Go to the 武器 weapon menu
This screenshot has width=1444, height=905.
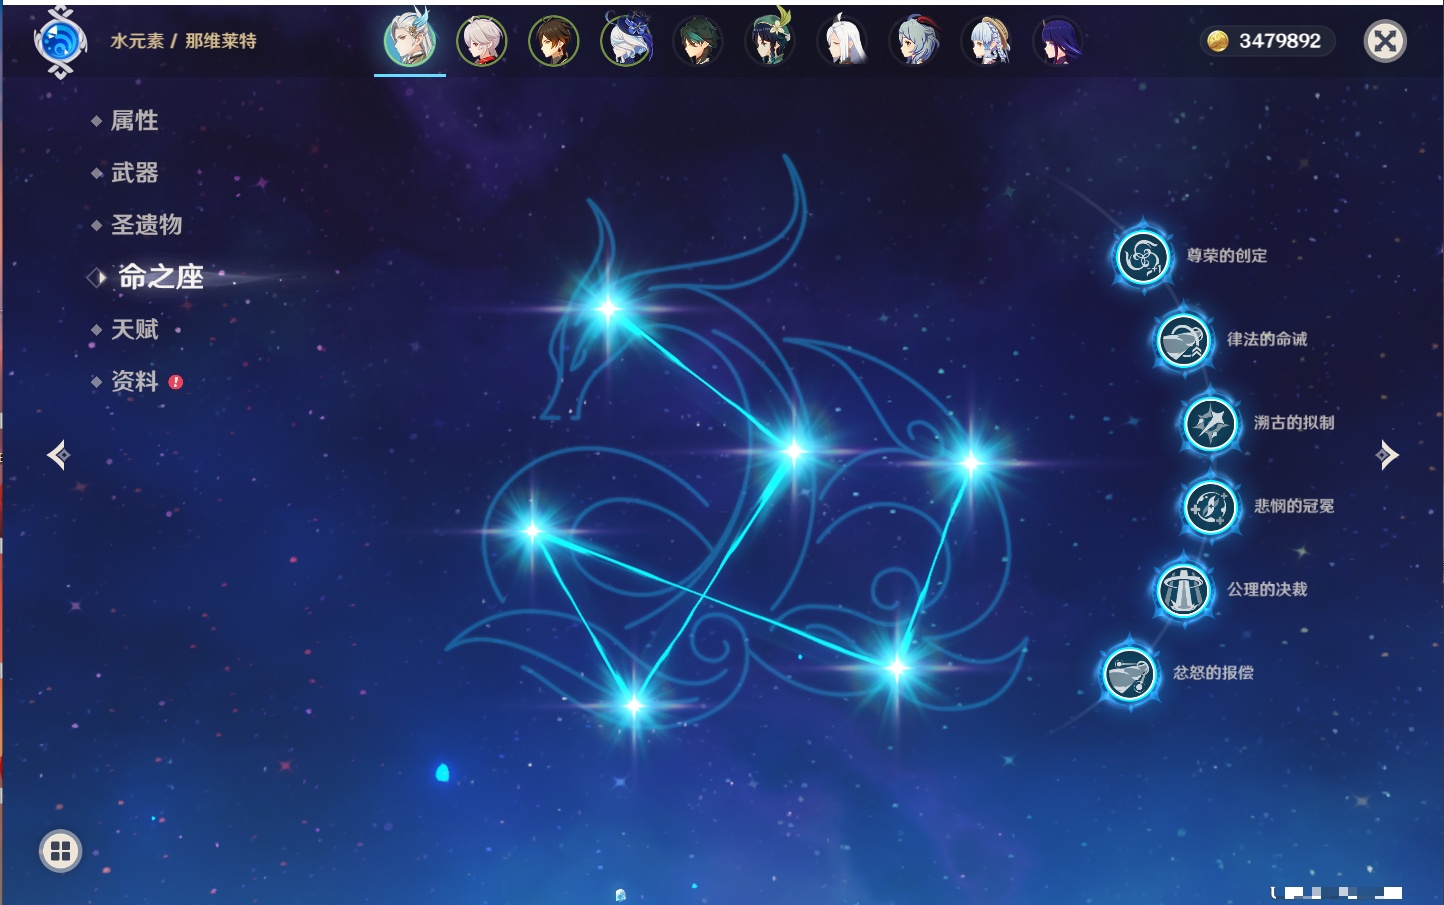tap(134, 173)
